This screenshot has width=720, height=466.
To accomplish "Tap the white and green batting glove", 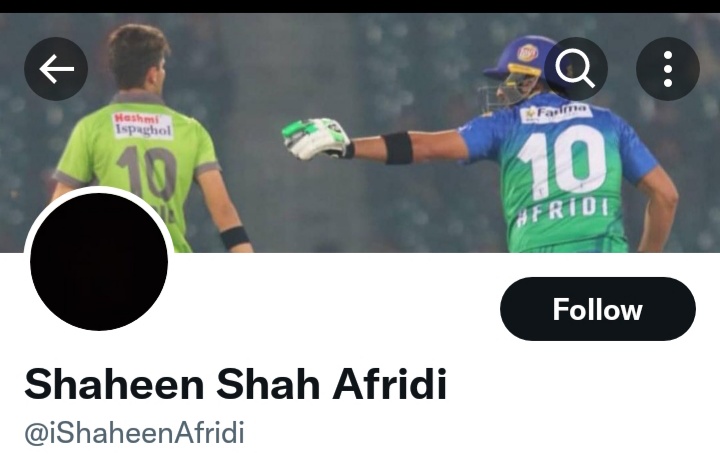I will (316, 138).
